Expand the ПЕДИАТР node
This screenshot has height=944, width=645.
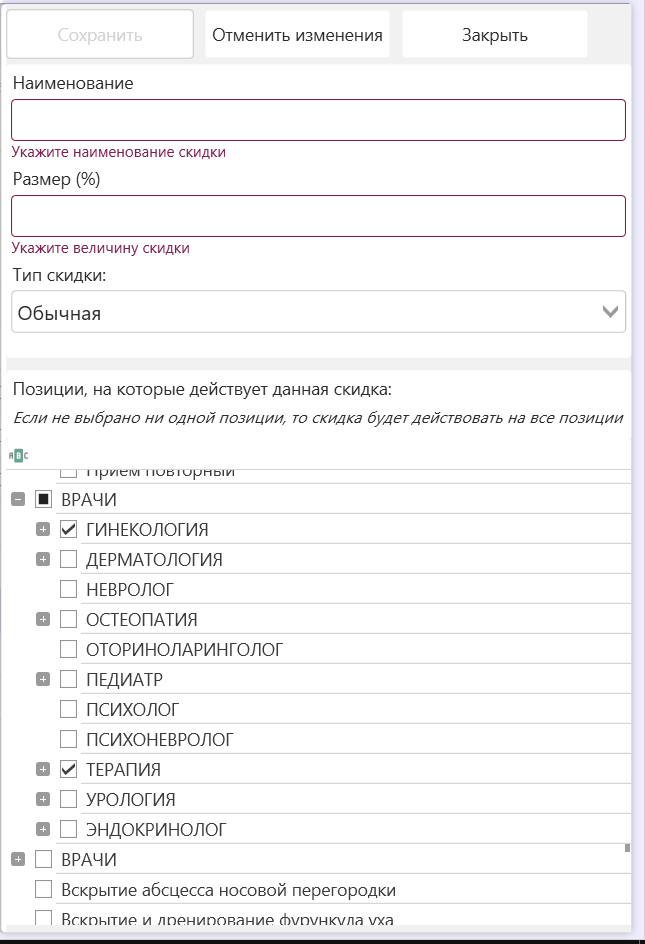tap(43, 679)
